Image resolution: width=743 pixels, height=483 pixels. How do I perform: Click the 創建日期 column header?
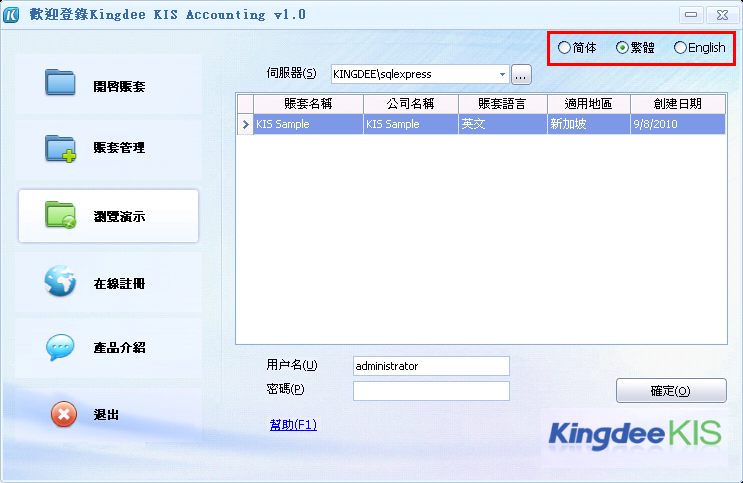678,104
